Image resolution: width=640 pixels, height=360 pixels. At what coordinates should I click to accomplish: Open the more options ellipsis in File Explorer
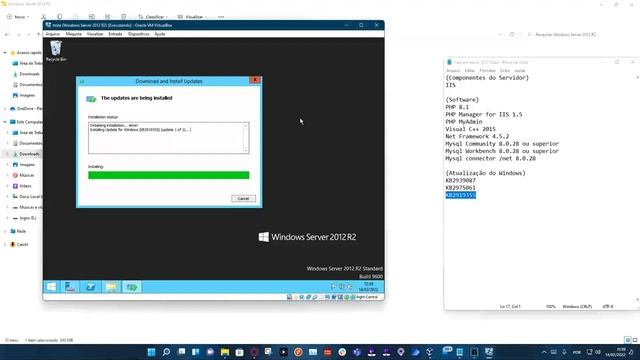coord(221,17)
